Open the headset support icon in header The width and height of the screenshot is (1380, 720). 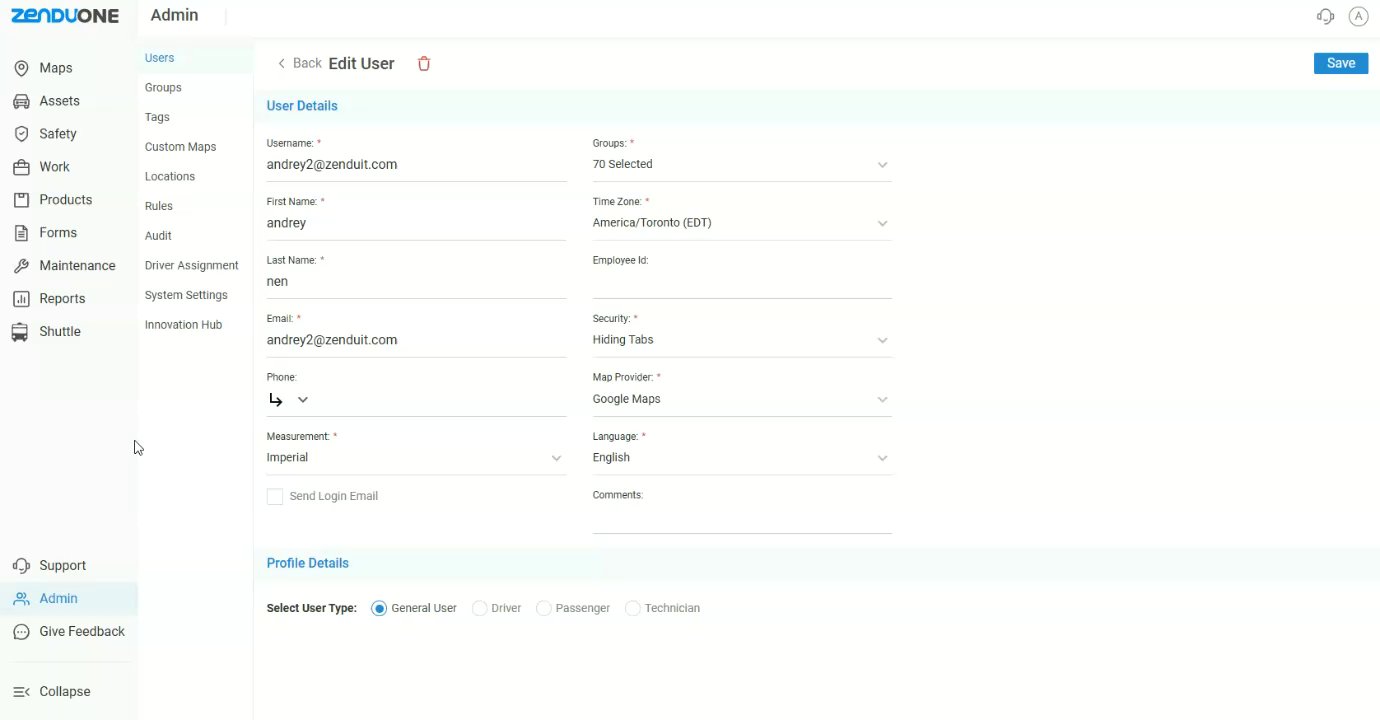(x=1326, y=16)
